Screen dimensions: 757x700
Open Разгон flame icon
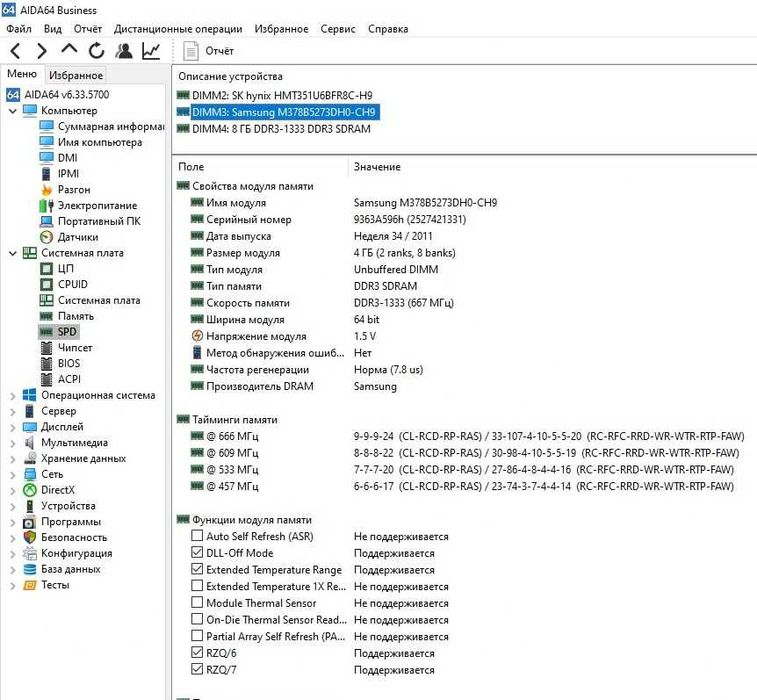[46, 190]
